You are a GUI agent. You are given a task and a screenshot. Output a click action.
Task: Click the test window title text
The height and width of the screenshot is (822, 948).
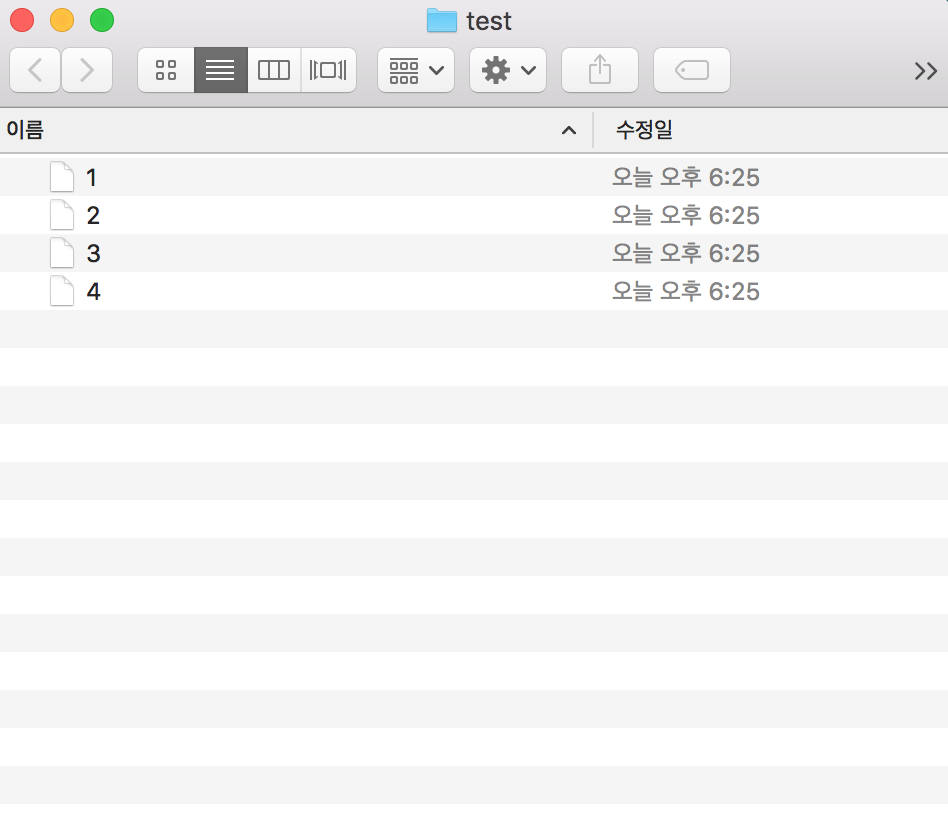coord(489,22)
